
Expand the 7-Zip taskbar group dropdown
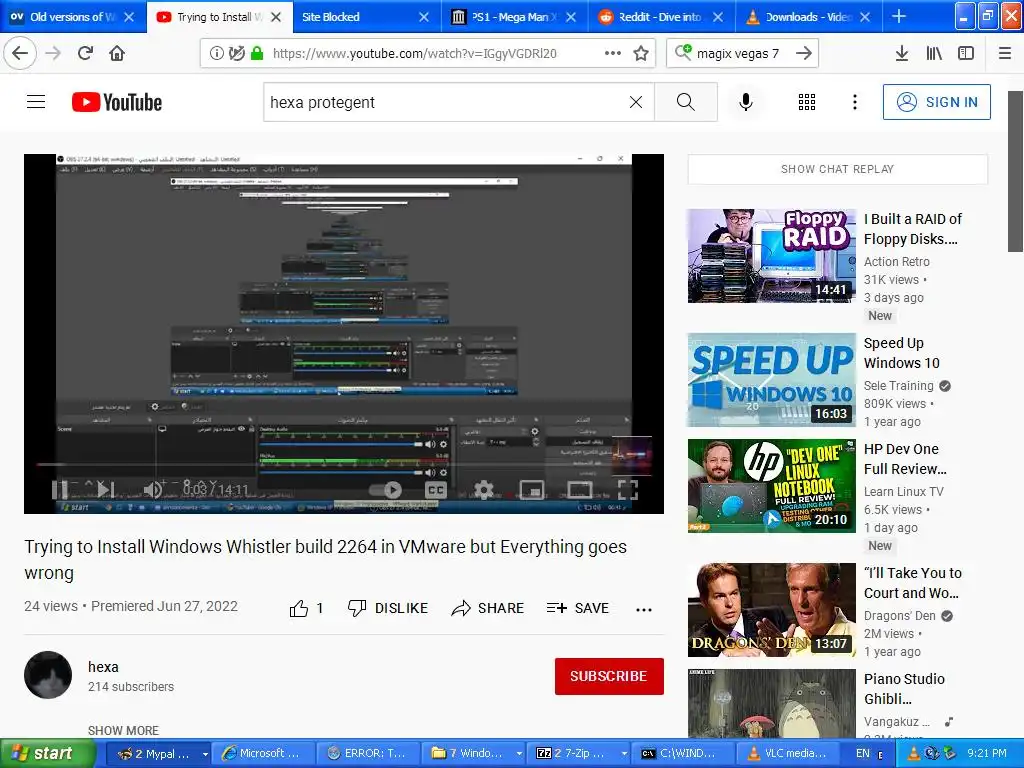click(624, 754)
